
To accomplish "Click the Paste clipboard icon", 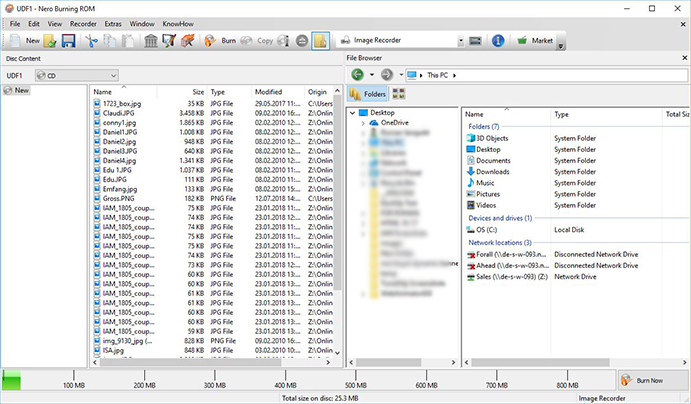I will point(128,41).
